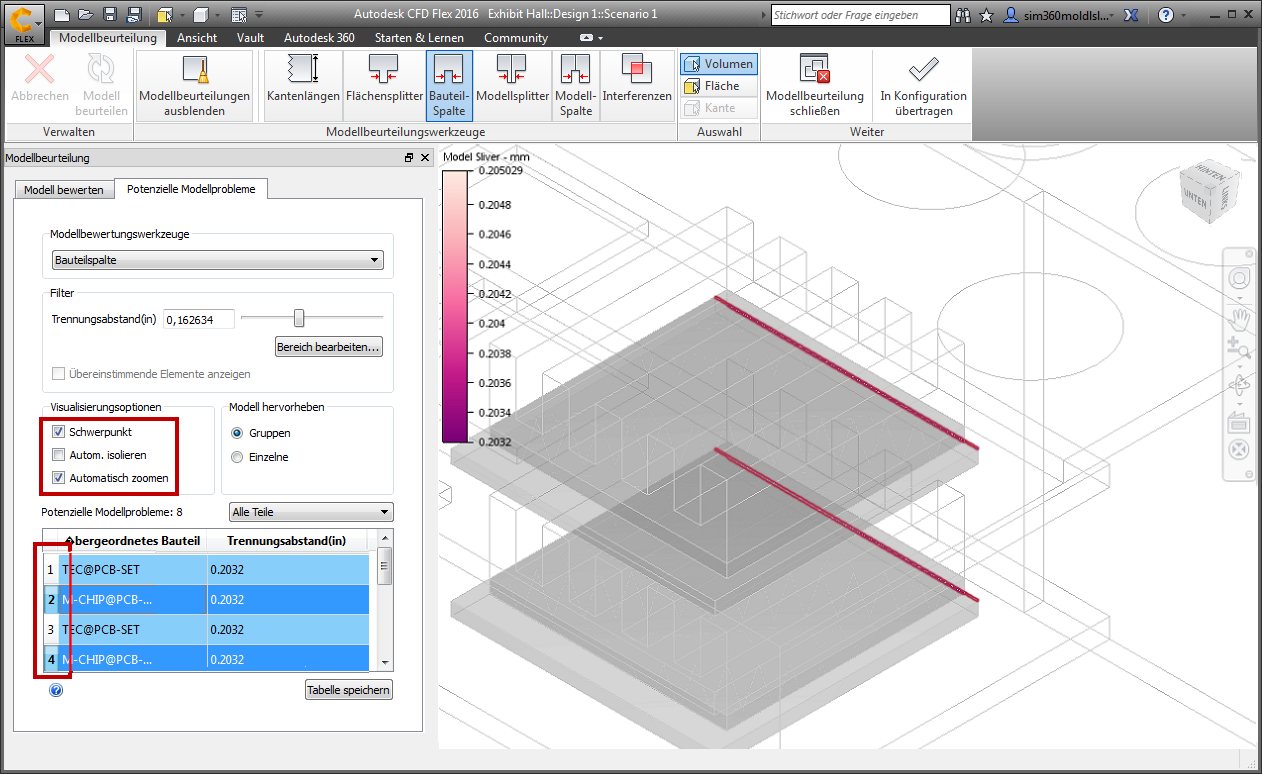The height and width of the screenshot is (774, 1262).
Task: Toggle Fläche selection mode
Action: (718, 86)
